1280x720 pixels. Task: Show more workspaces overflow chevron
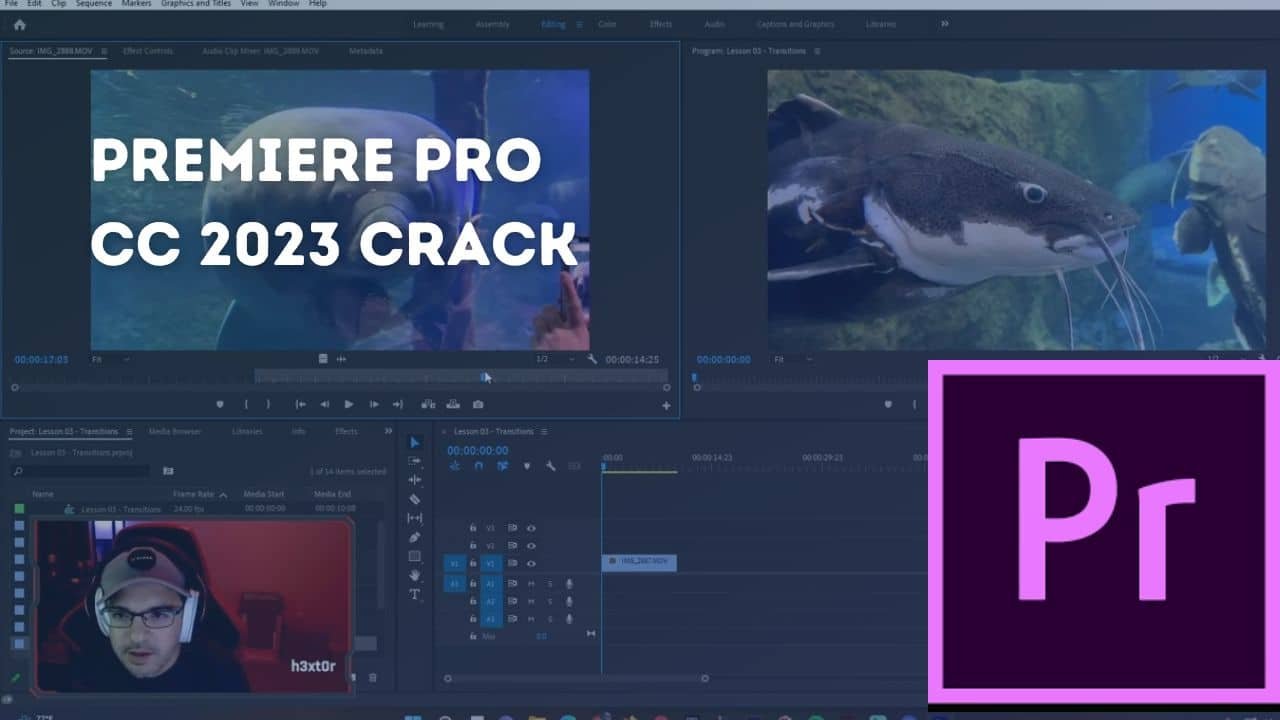(x=944, y=24)
